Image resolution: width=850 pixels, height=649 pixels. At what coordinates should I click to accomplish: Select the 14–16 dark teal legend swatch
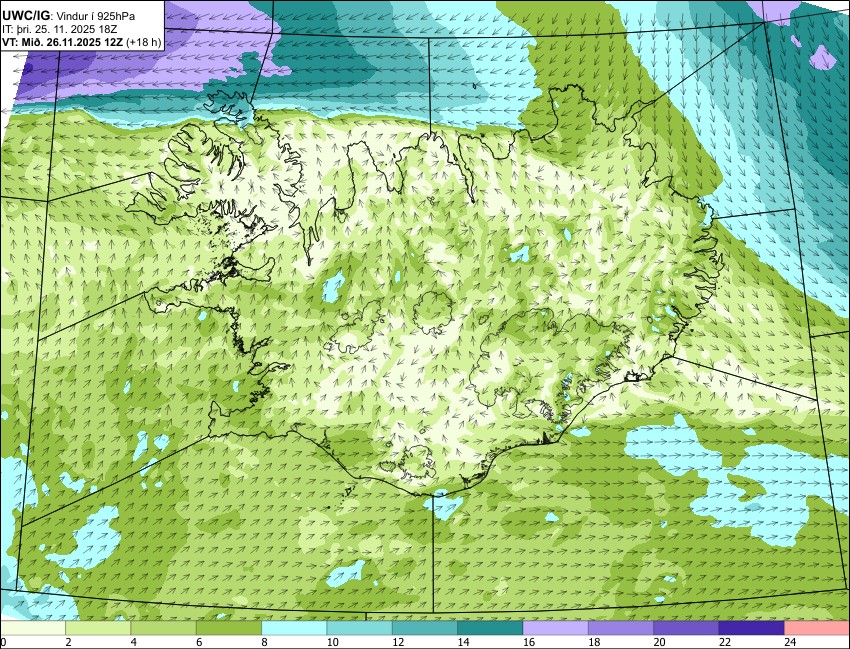pos(490,628)
